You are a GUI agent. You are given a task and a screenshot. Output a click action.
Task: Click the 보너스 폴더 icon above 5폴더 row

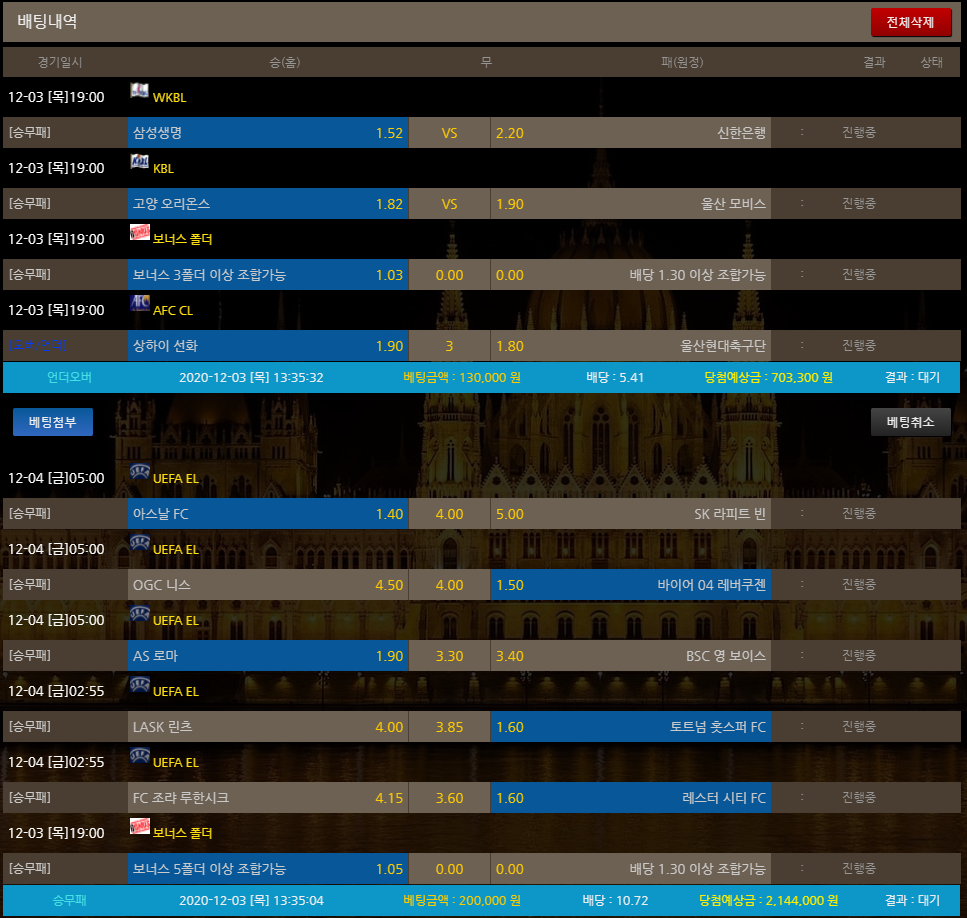[x=140, y=827]
